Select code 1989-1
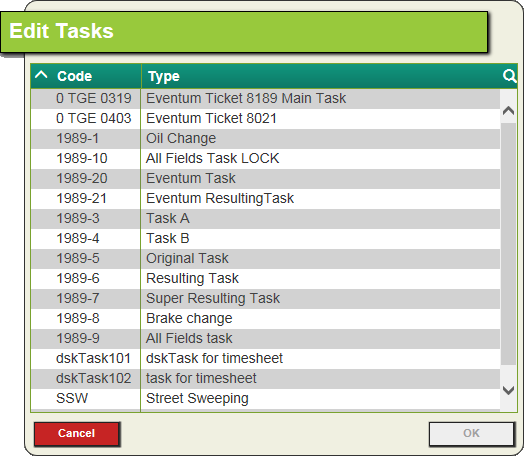 (78, 138)
